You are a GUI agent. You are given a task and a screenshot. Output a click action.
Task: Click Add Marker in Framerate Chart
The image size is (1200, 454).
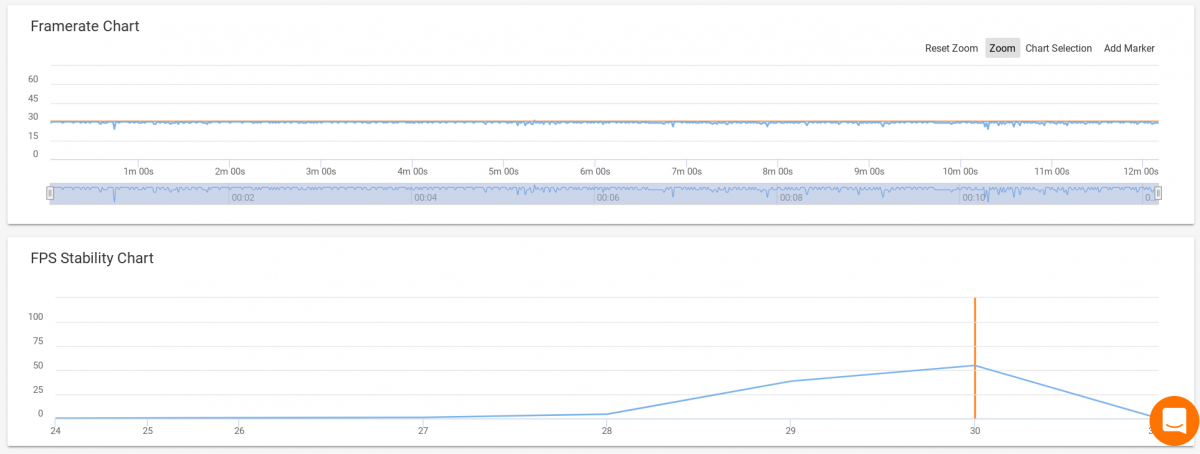pos(1129,48)
